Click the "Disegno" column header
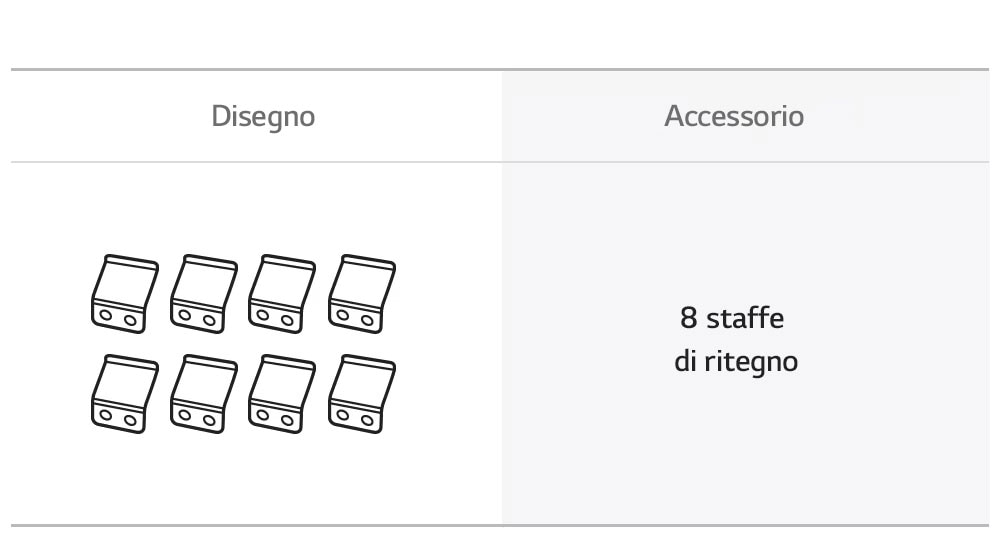 pyautogui.click(x=263, y=116)
